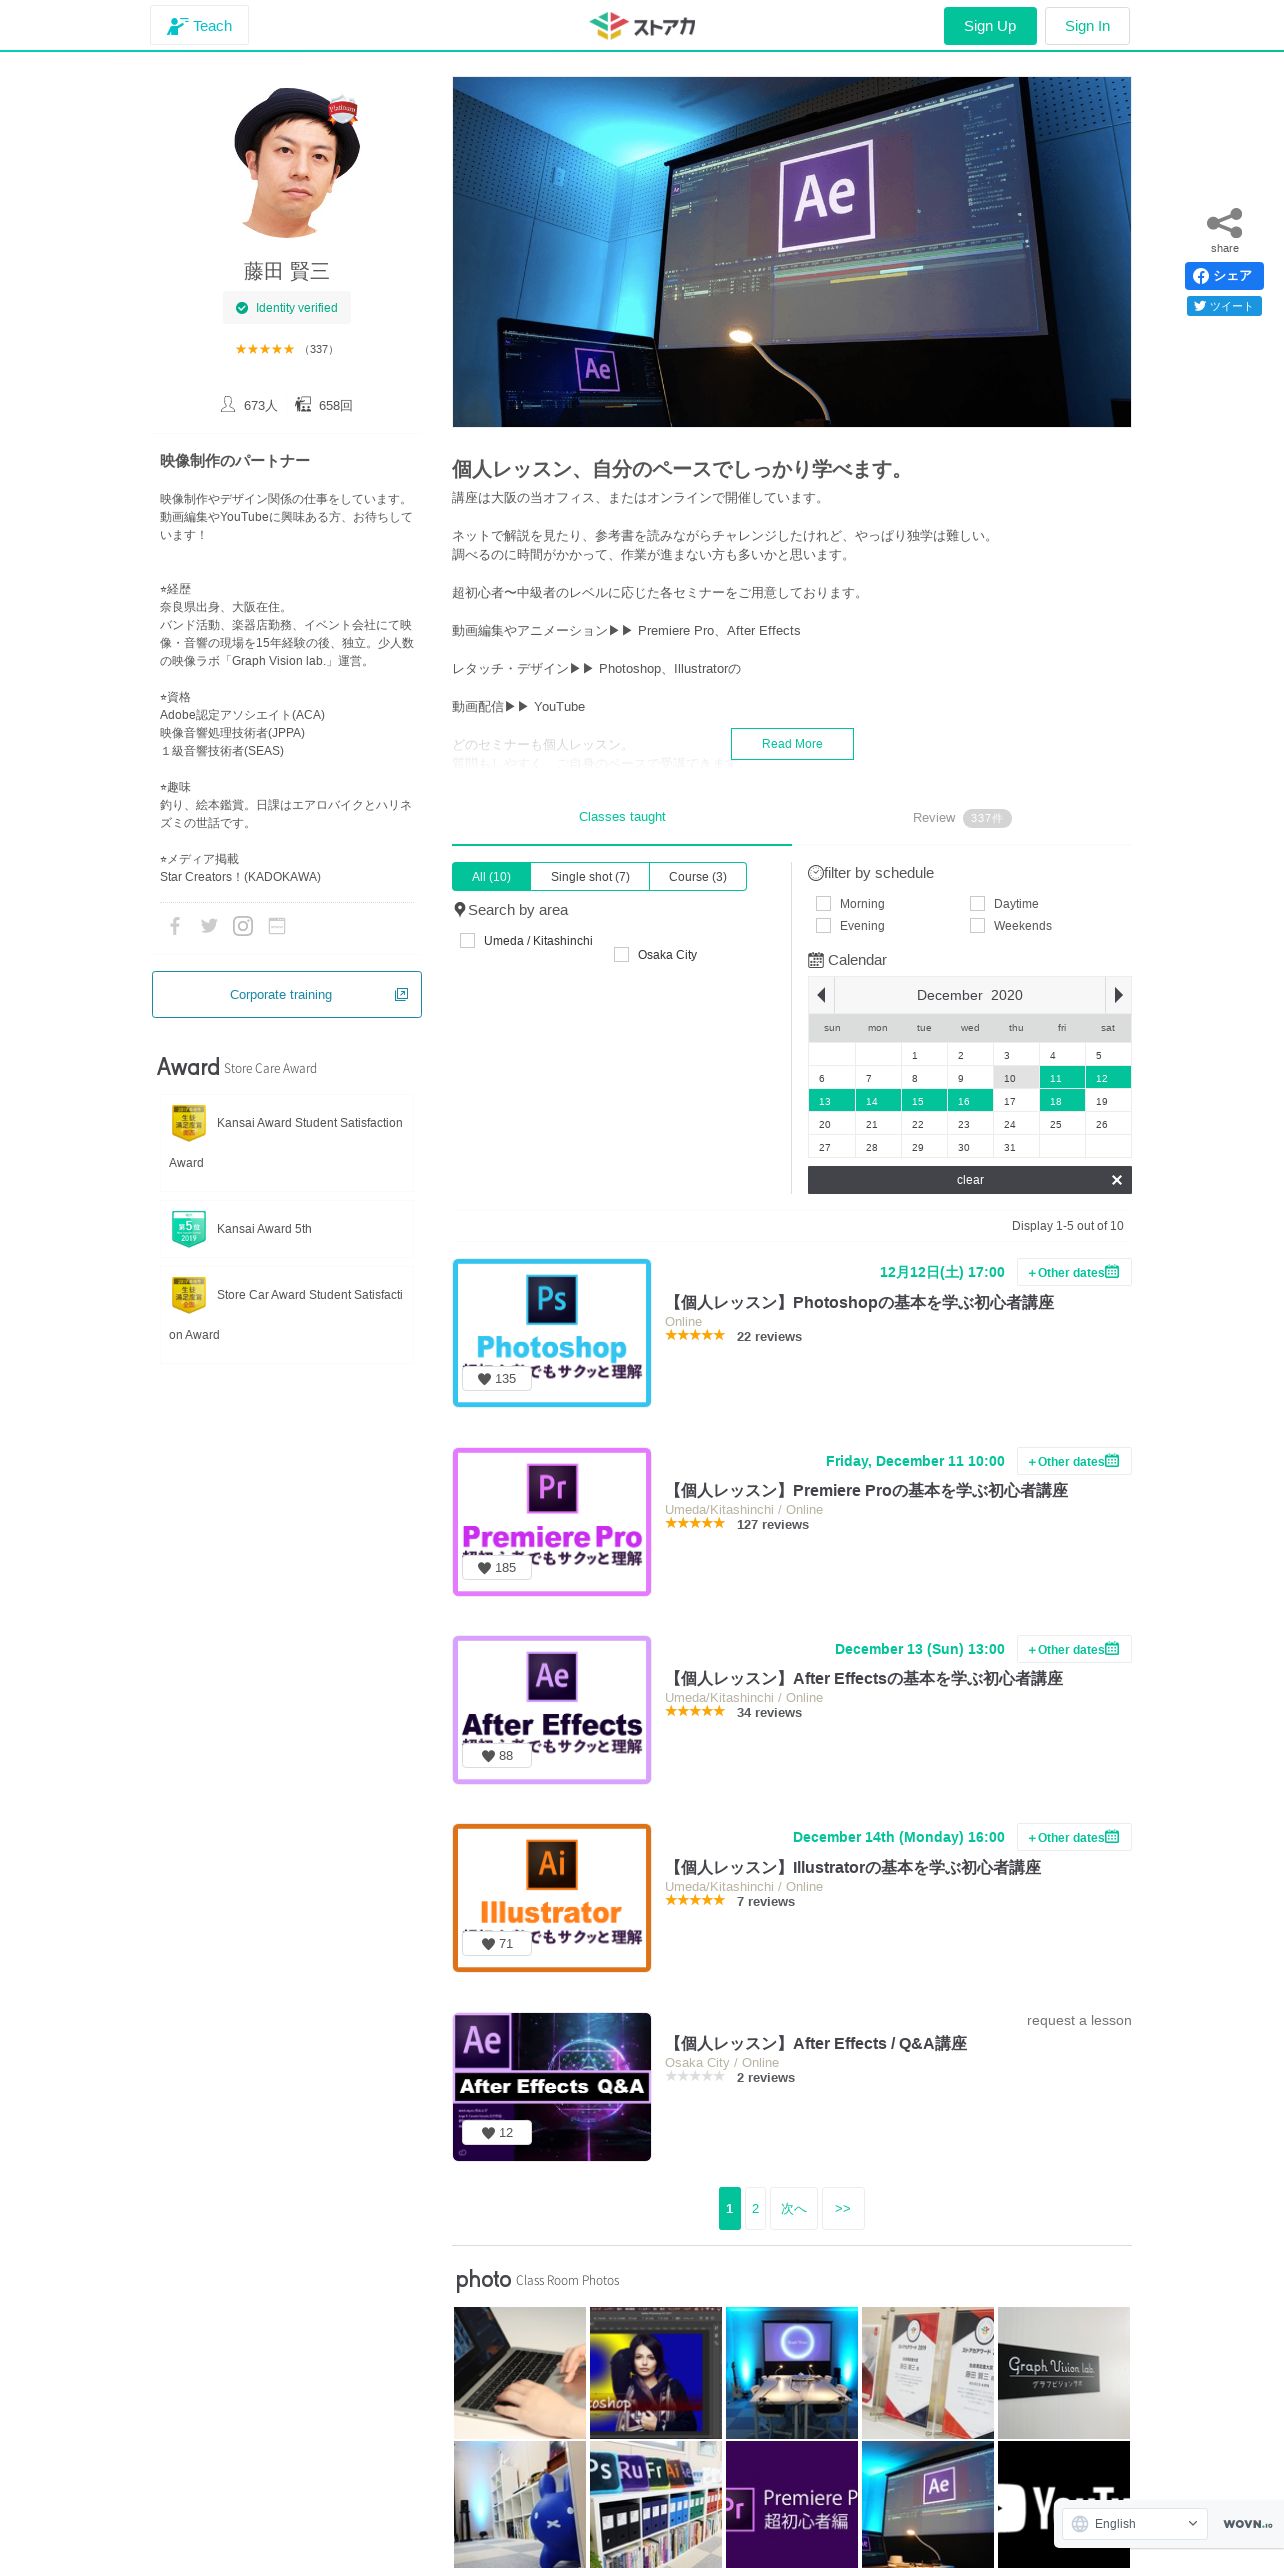1284x2568 pixels.
Task: Tick the Umeda / Kitashinchi area checkbox
Action: tap(467, 941)
